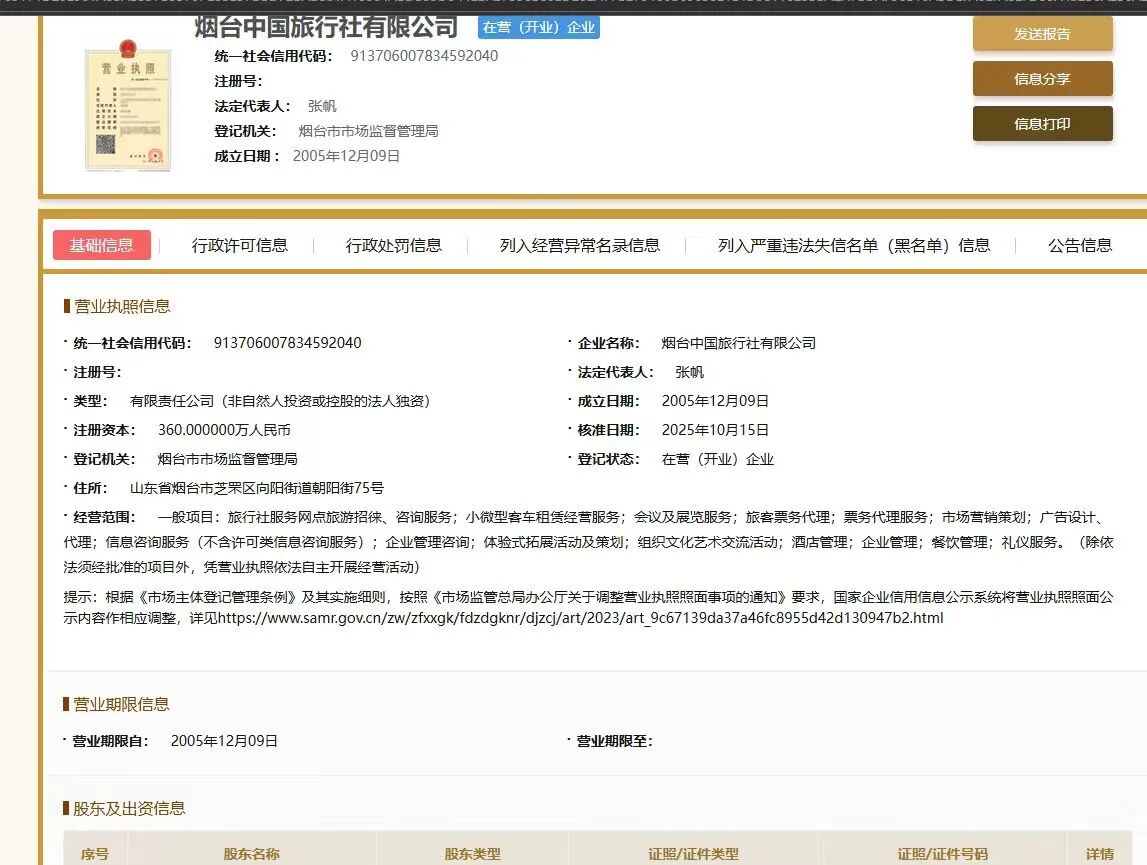Click the 证照/证件号码 column header
The width and height of the screenshot is (1147, 865).
[x=943, y=854]
